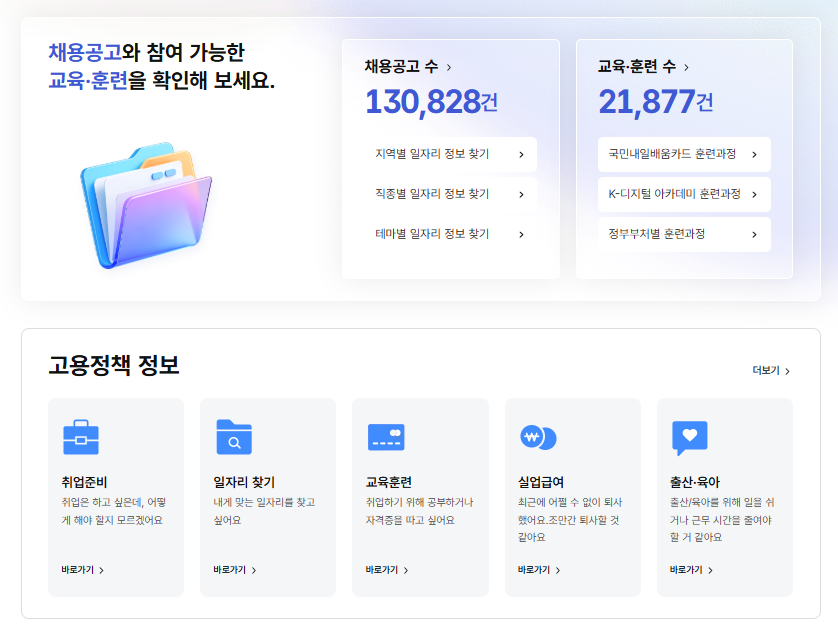
Task: Click the arrow next to 채용공고 수
Action: pyautogui.click(x=449, y=67)
